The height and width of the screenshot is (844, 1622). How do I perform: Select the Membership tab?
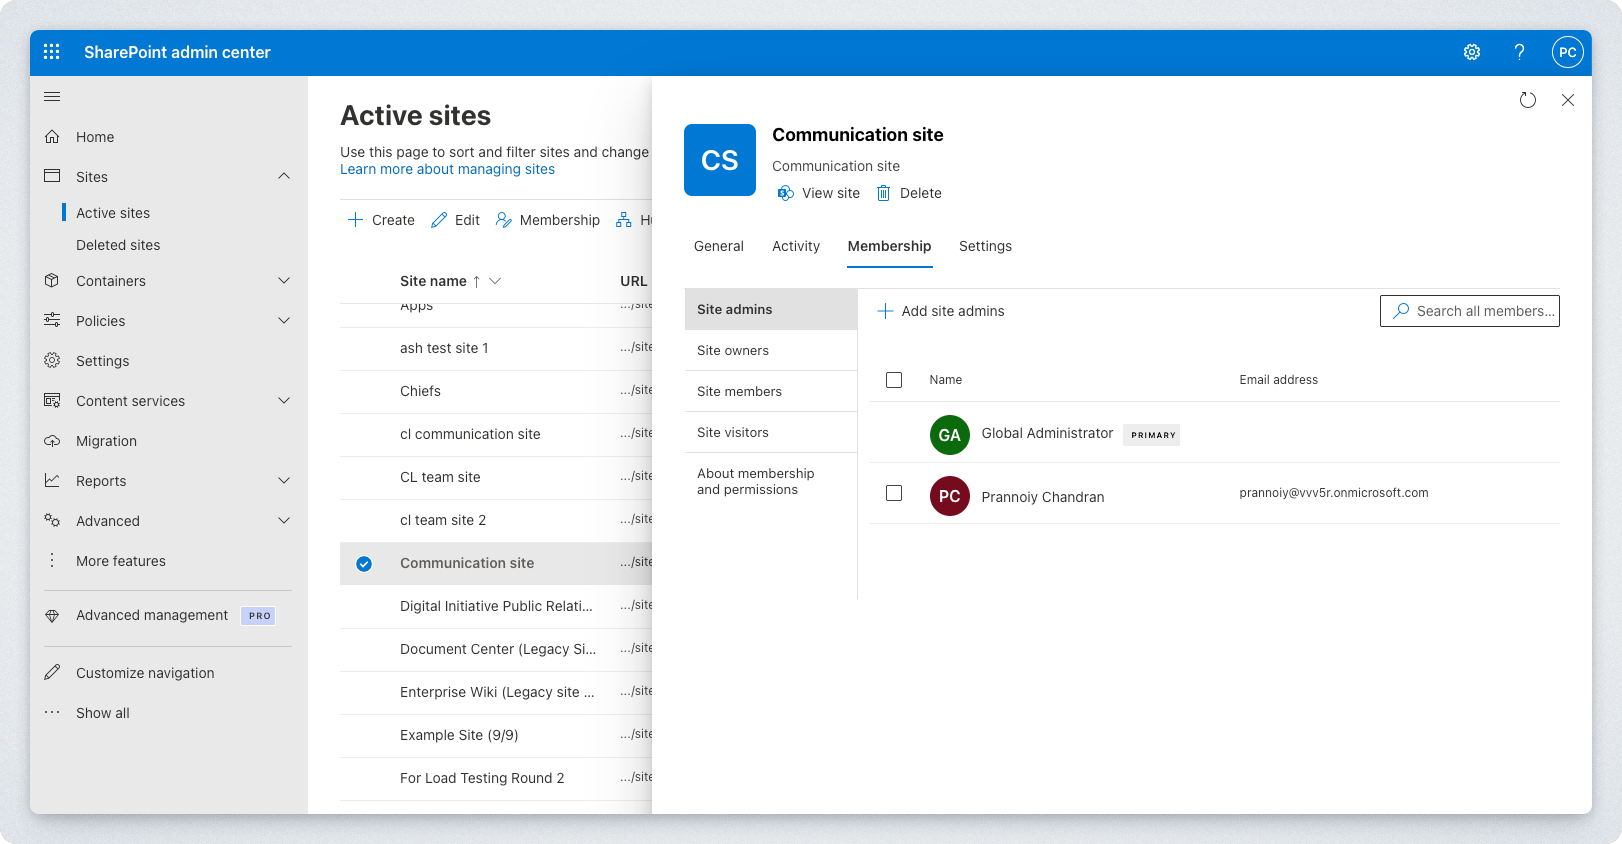point(889,246)
